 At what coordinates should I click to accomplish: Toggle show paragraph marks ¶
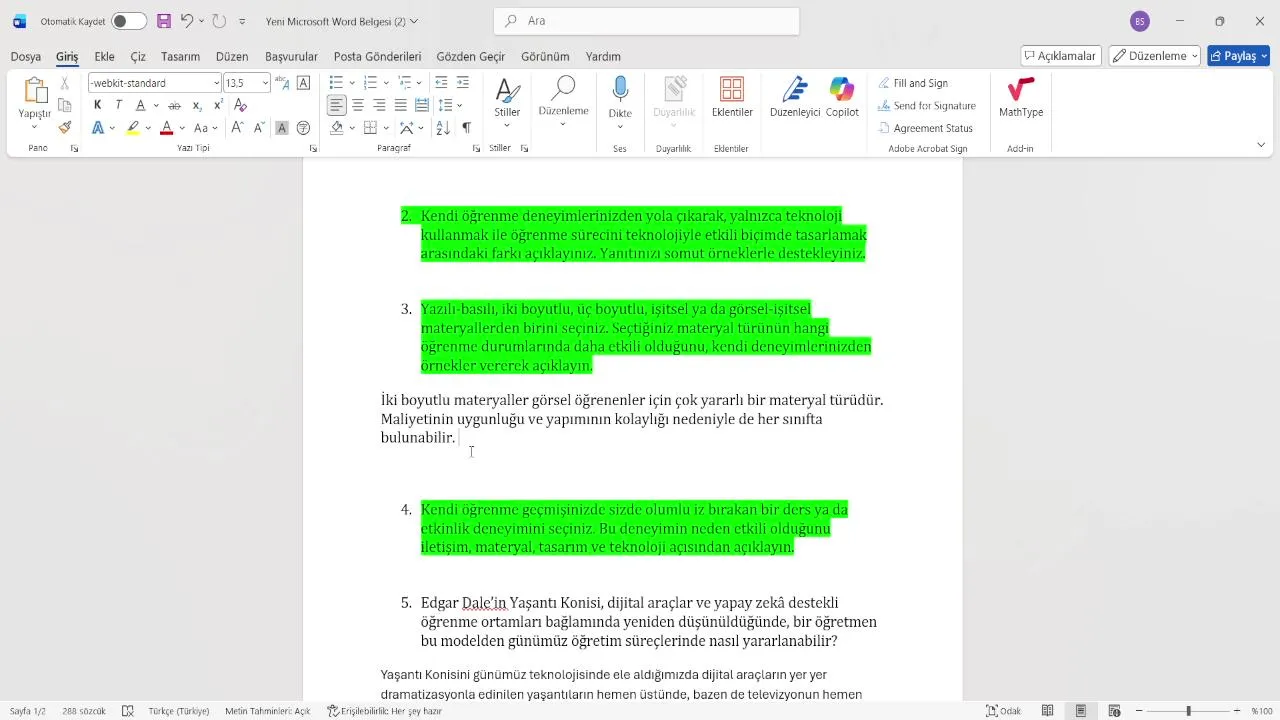tap(466, 128)
